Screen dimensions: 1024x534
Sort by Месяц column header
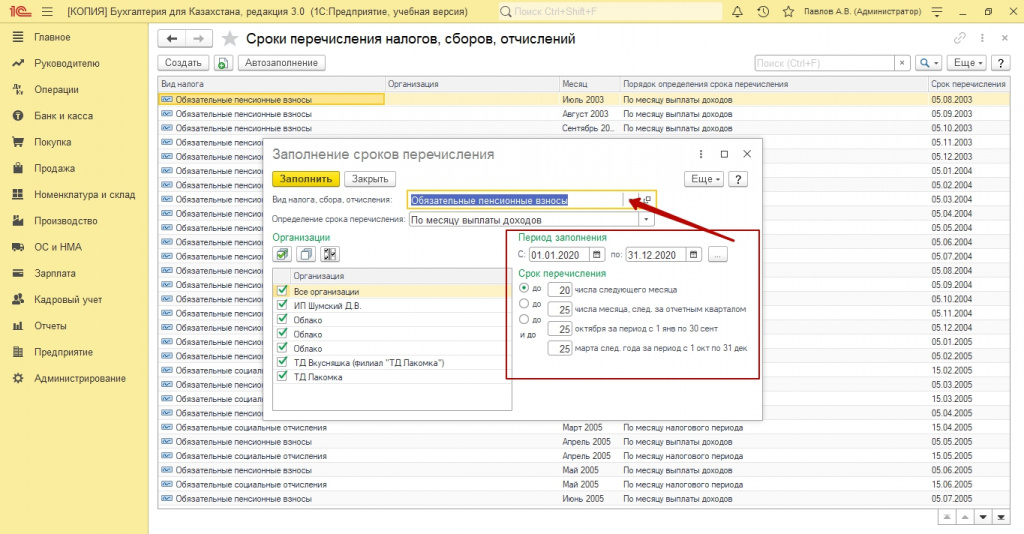tap(590, 84)
